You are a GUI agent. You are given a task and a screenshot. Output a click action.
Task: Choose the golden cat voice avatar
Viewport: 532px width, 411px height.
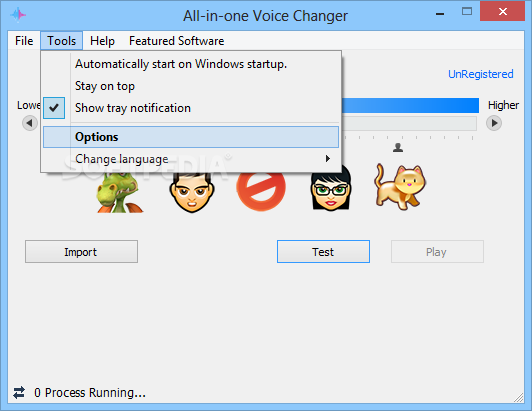click(400, 186)
